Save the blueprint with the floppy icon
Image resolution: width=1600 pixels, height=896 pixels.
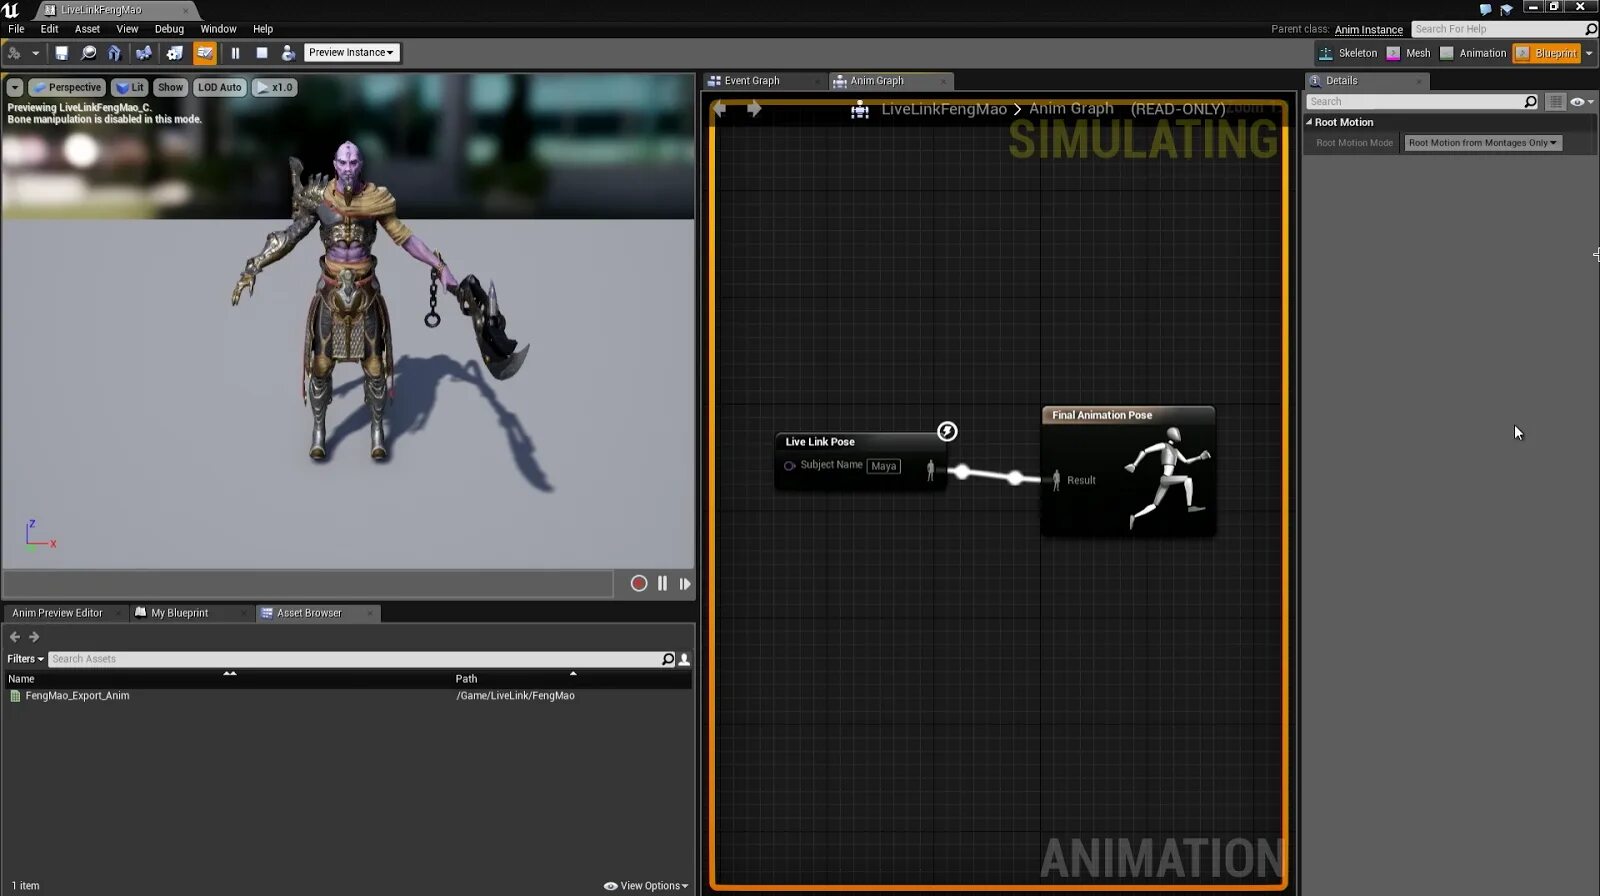coord(61,53)
